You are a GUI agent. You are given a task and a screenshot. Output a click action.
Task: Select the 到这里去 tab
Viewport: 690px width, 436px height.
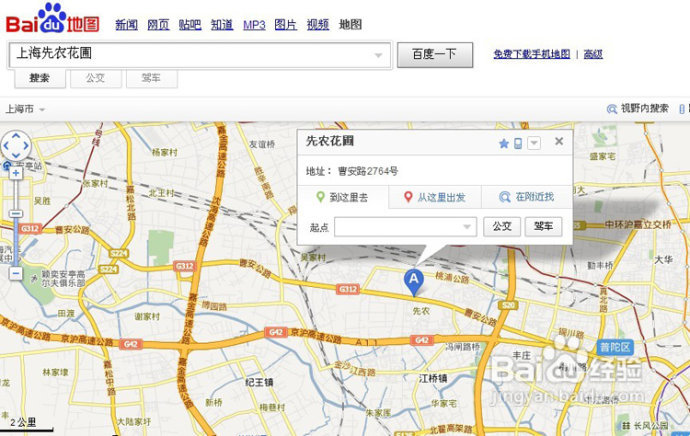point(343,197)
